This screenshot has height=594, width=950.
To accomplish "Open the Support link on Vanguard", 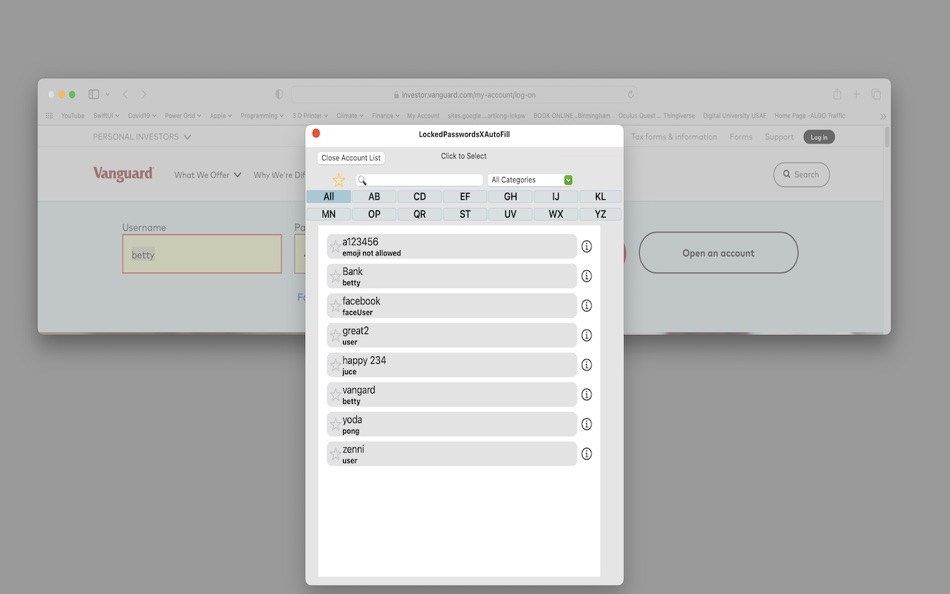I will pyautogui.click(x=779, y=137).
